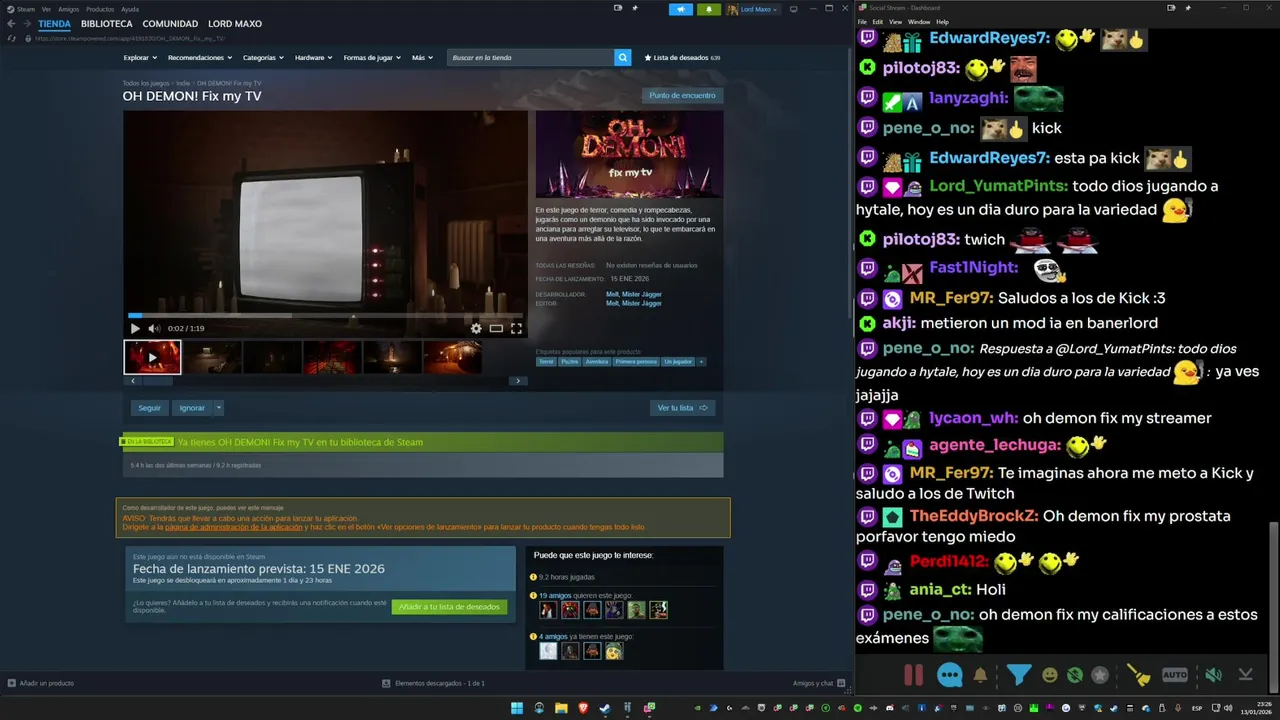Screen dimensions: 1280x720
Task: Expand the Explorar store dropdown
Action: click(139, 58)
